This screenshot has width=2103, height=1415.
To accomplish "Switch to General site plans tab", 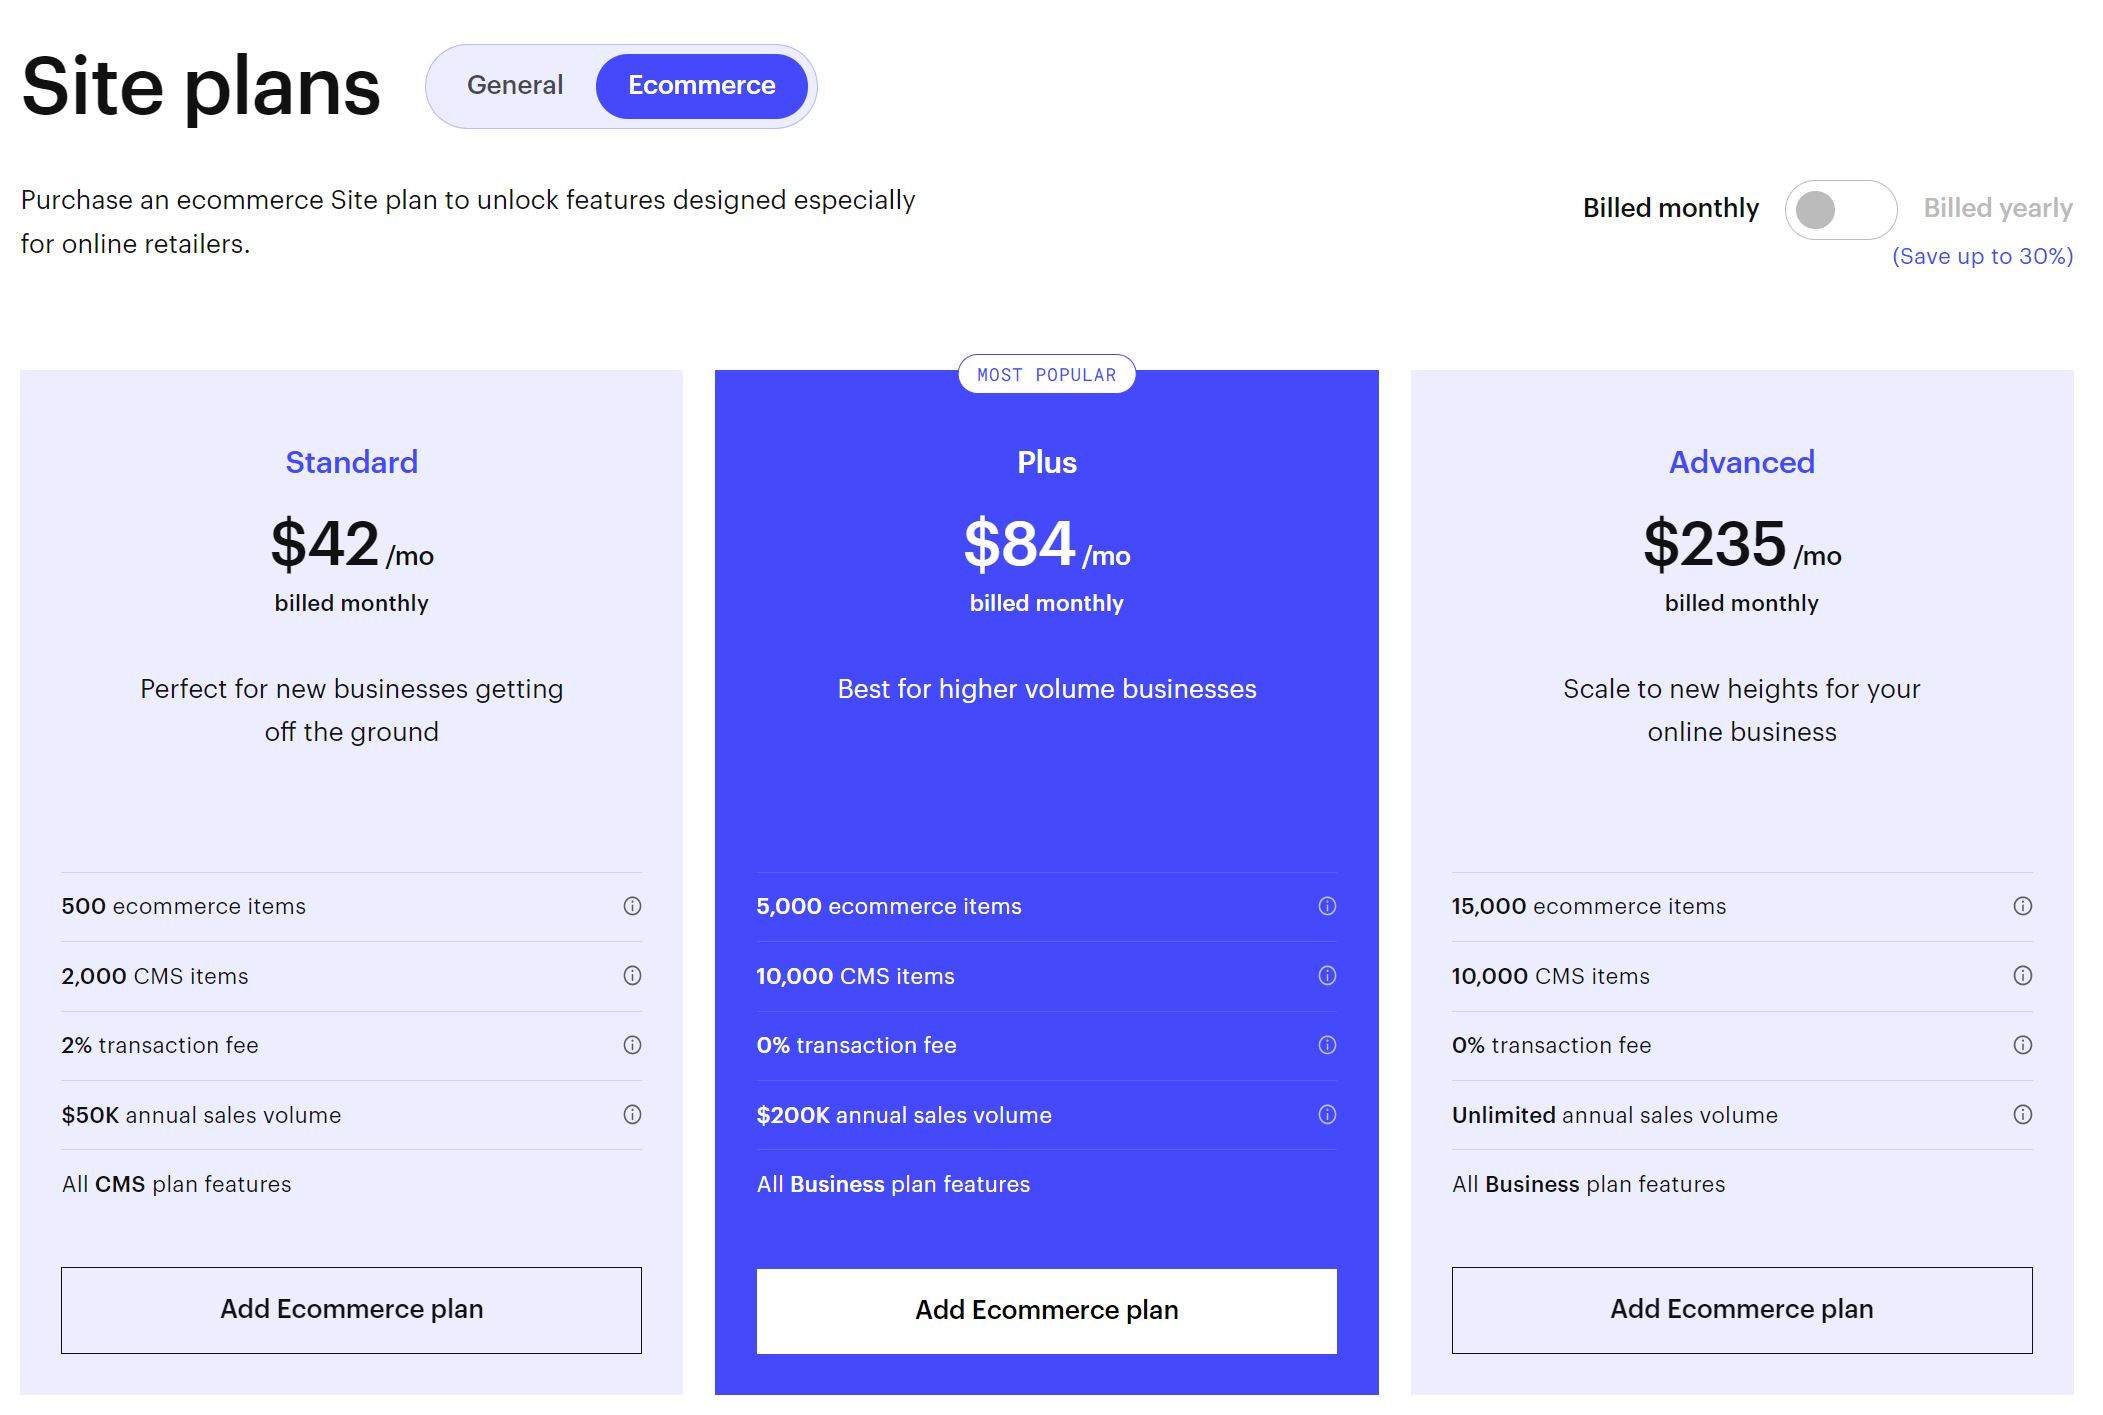I will (x=515, y=85).
